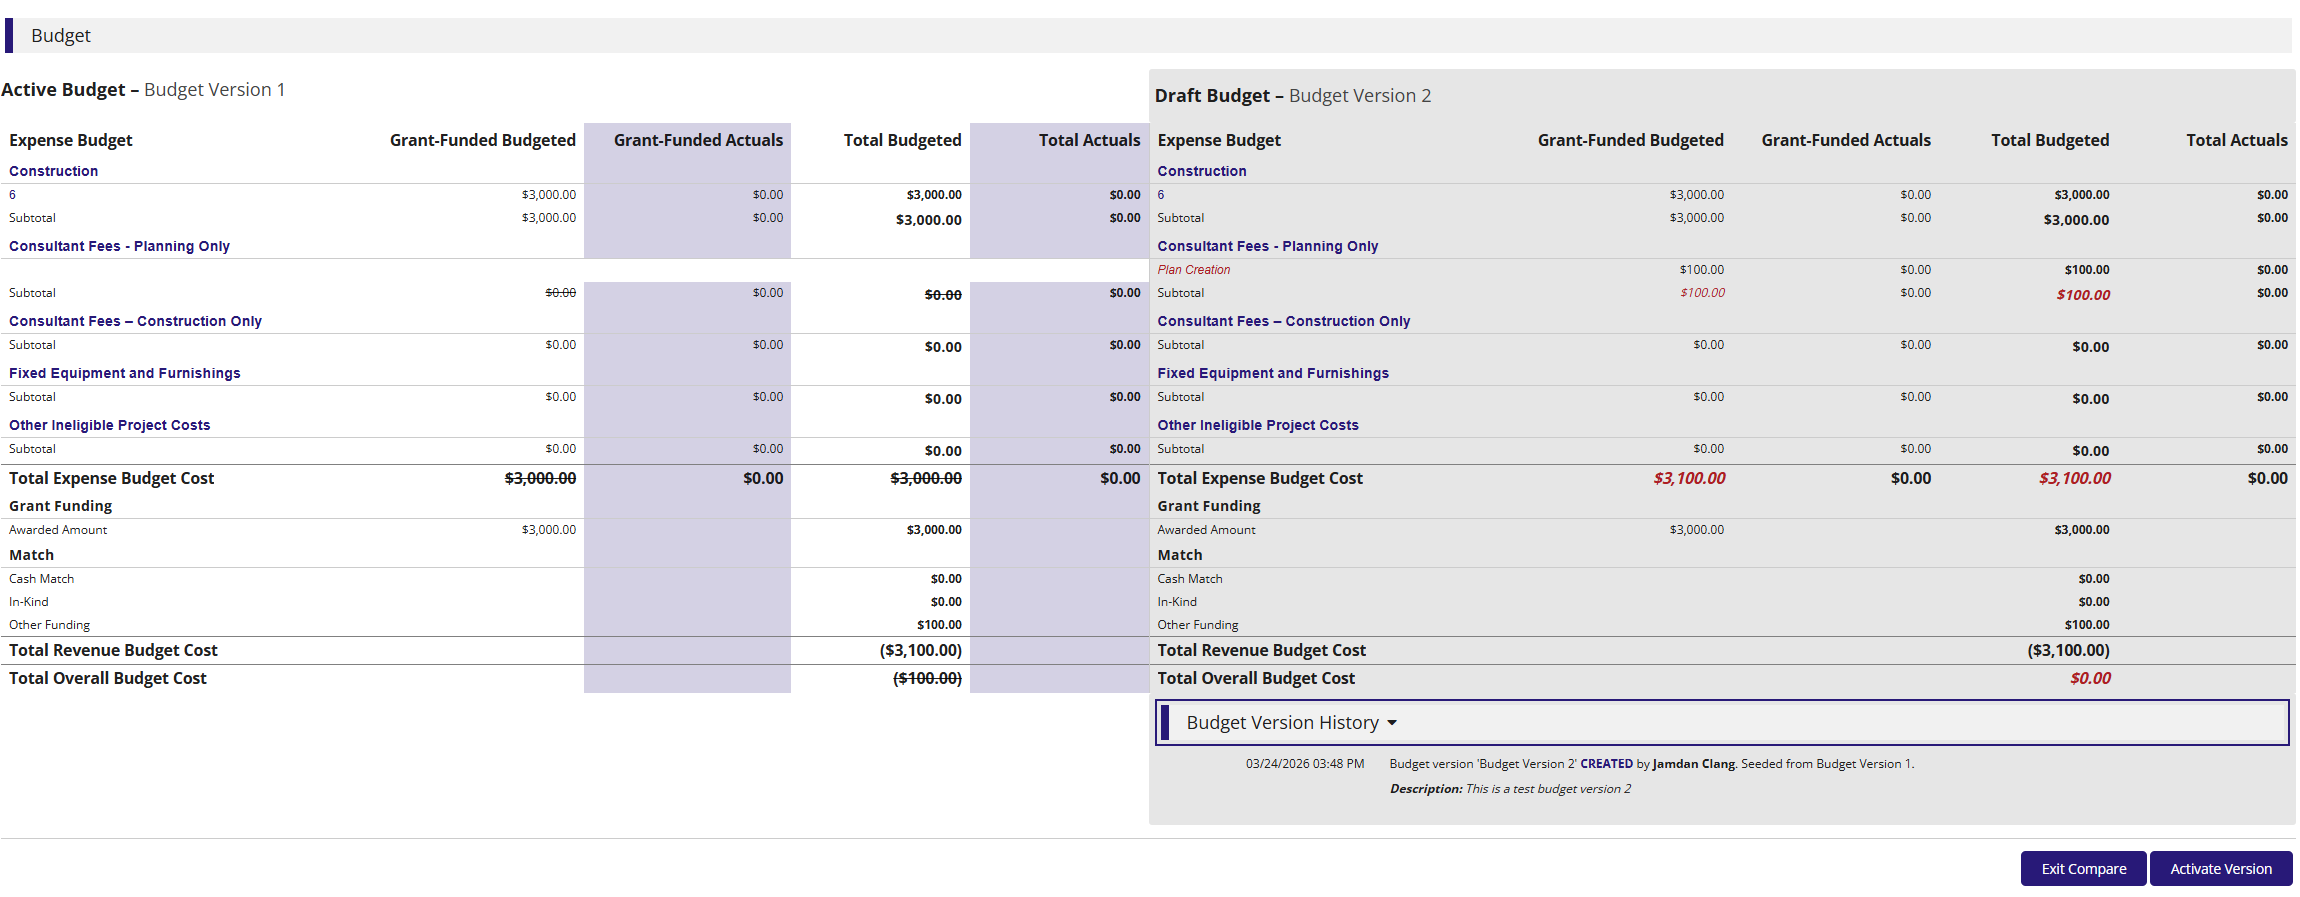
Task: Select the Plan Creation line item
Action: [x=1194, y=270]
